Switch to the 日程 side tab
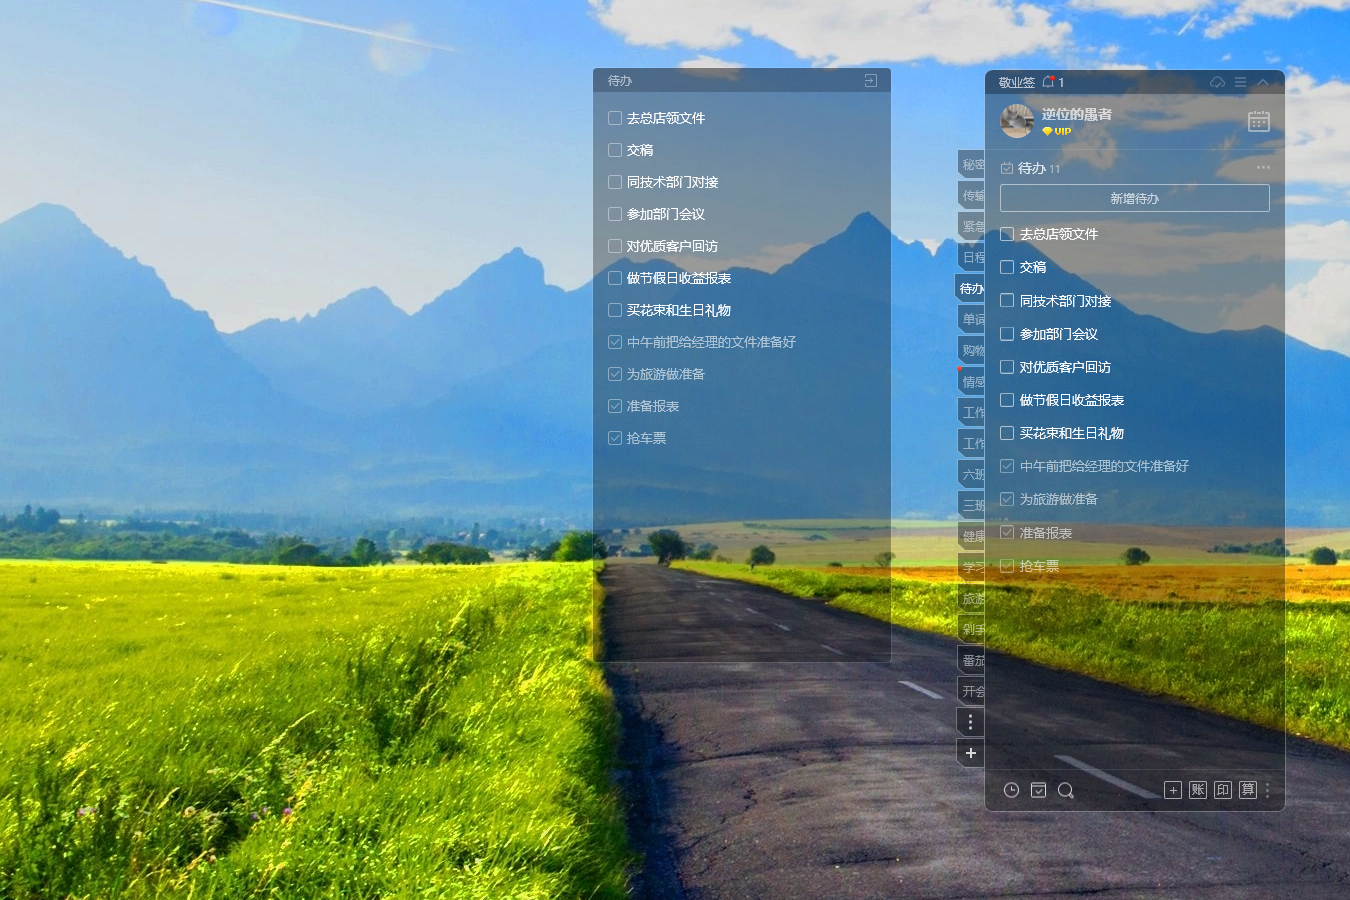Viewport: 1350px width, 900px height. (x=972, y=257)
